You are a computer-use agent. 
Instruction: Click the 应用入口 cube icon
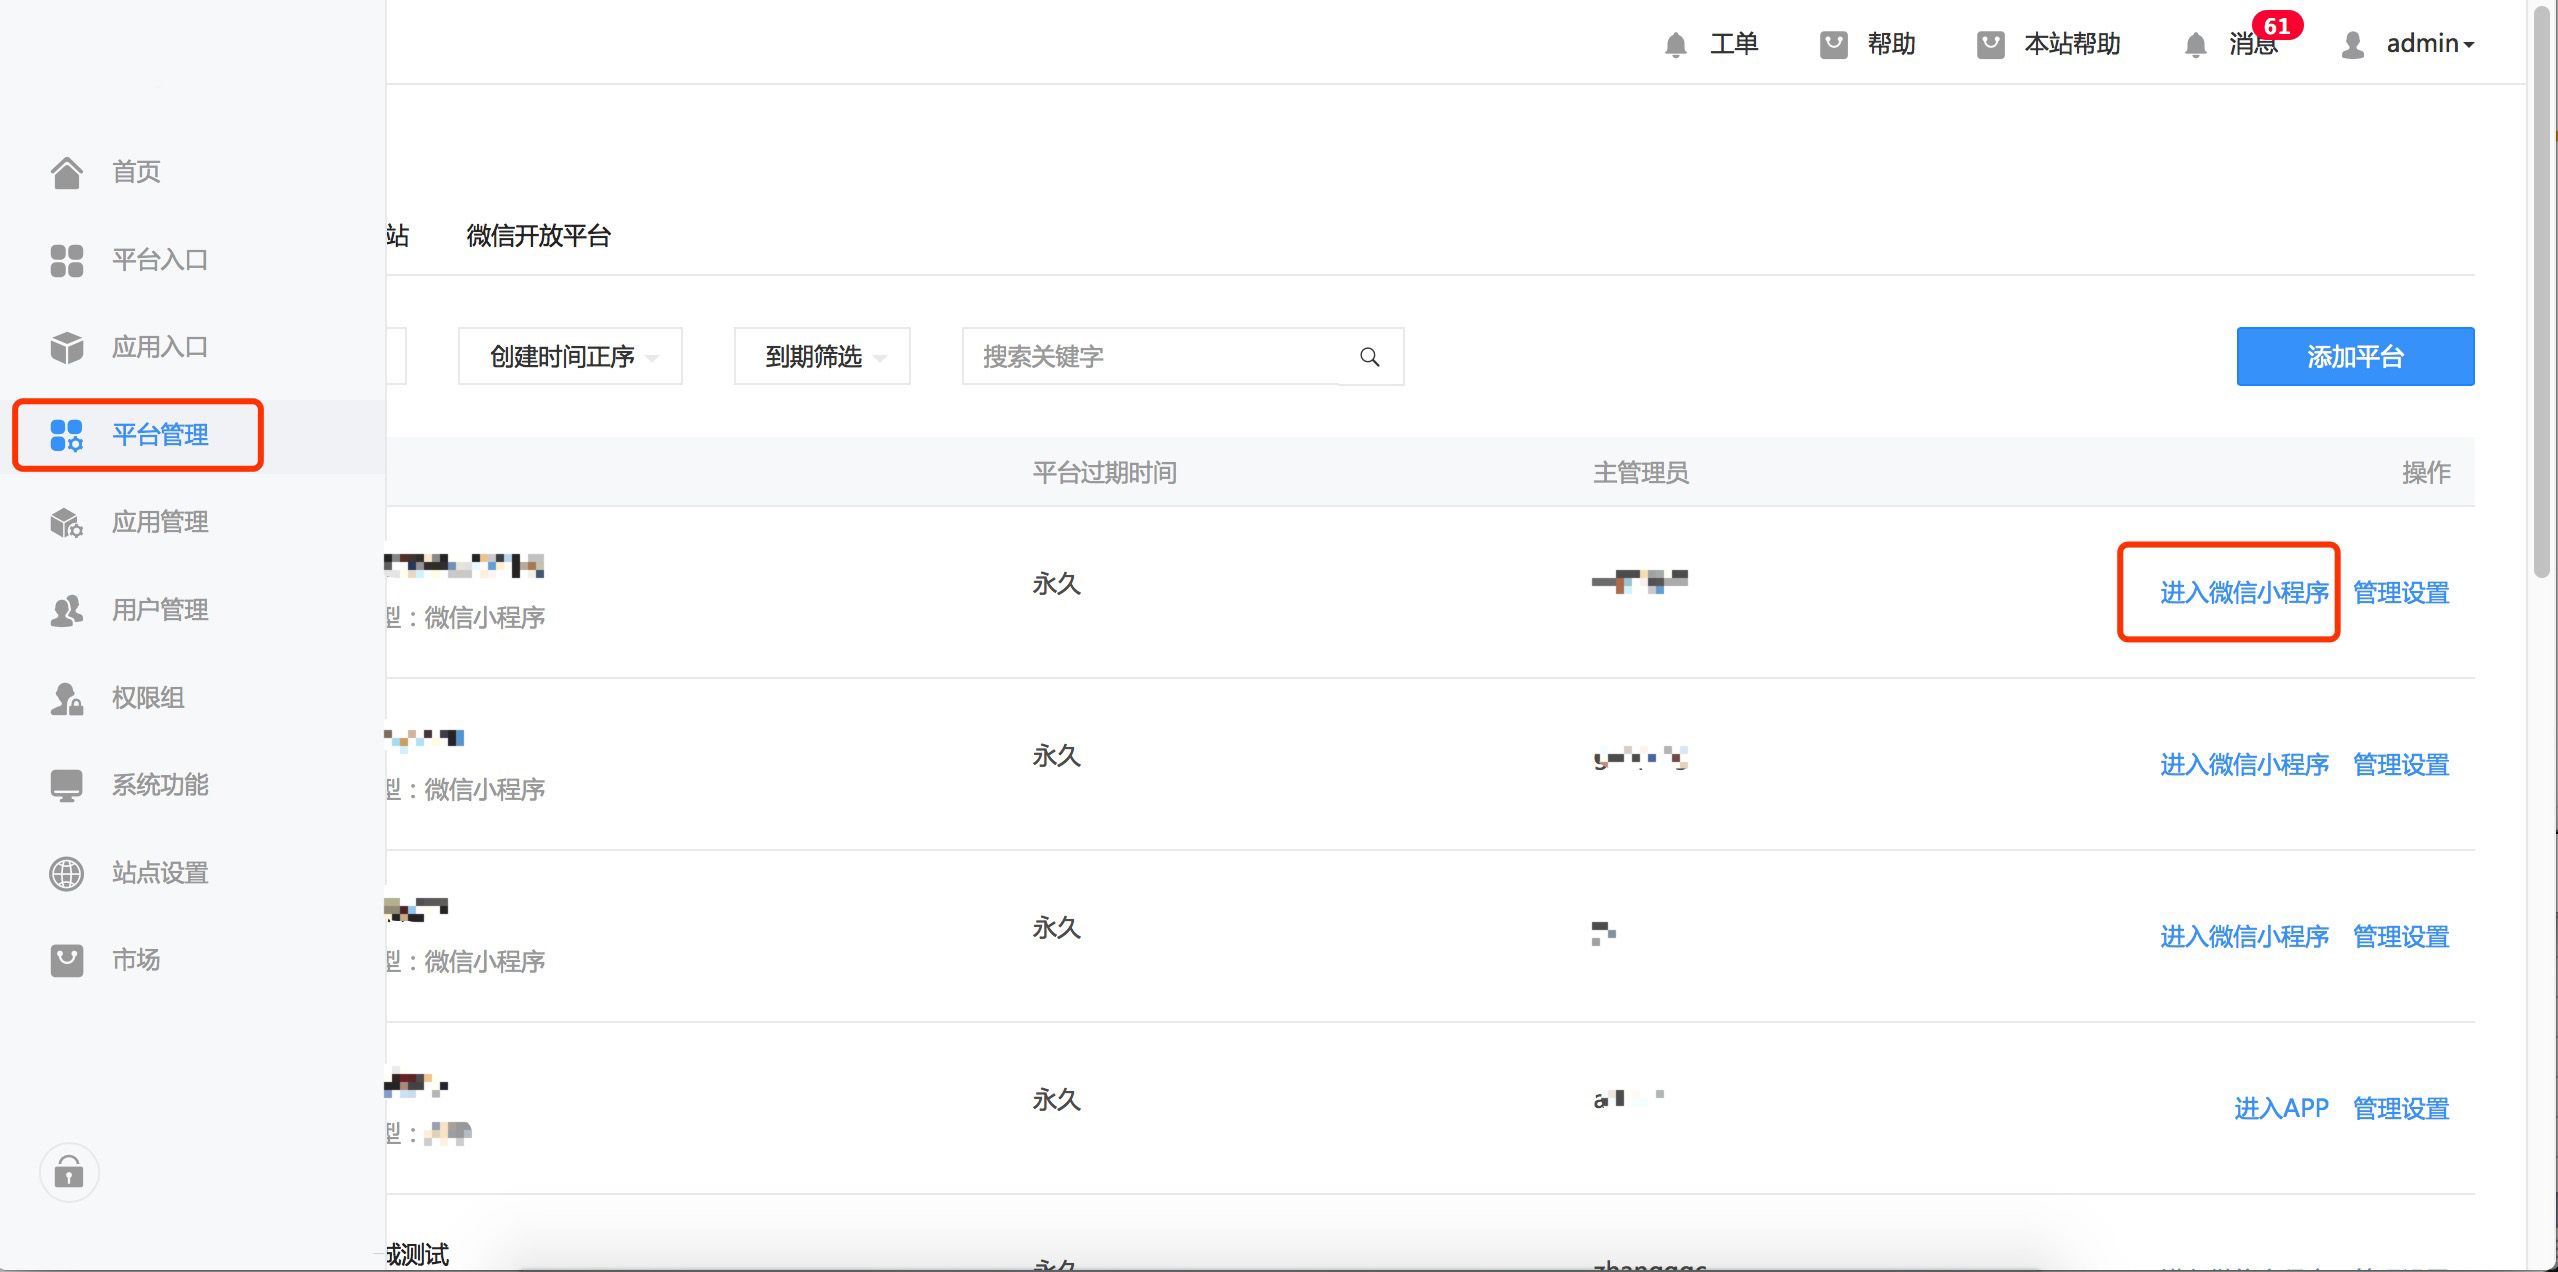(x=67, y=347)
